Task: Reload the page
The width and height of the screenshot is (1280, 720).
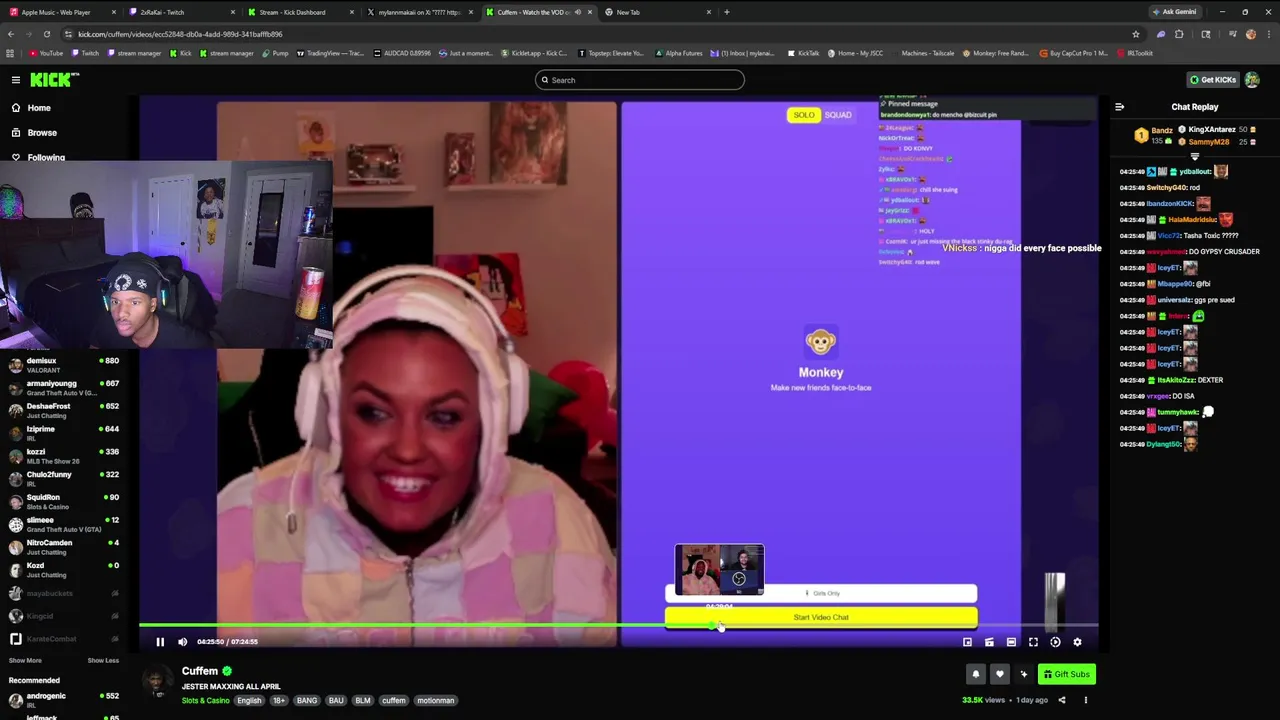Action: click(x=46, y=34)
